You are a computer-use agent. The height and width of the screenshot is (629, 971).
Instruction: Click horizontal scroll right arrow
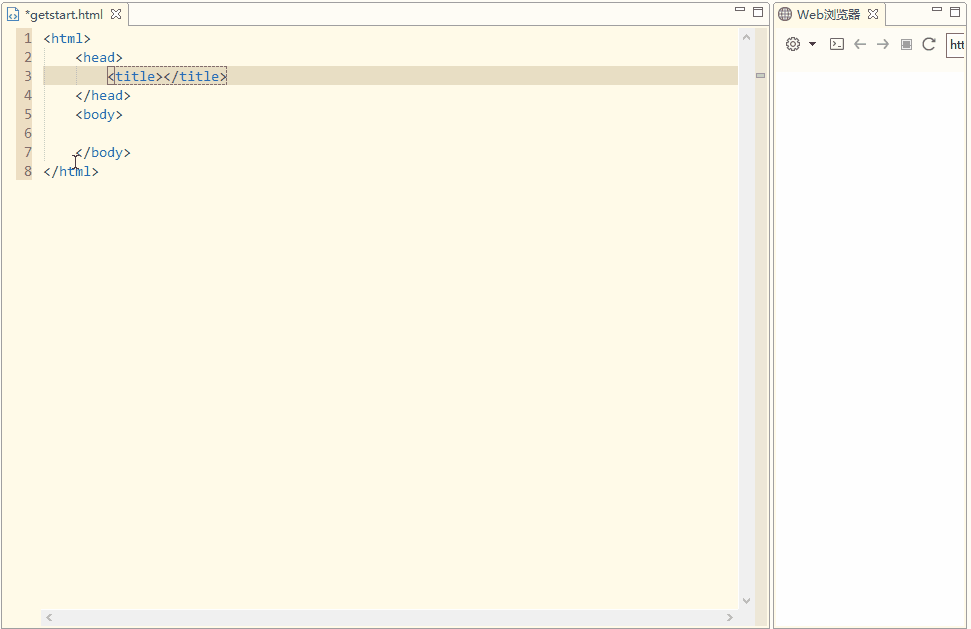click(729, 617)
